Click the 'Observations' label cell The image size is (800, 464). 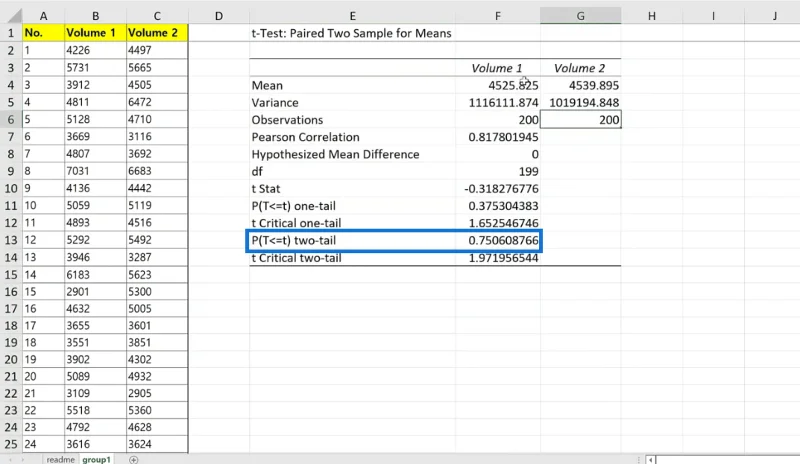point(353,120)
